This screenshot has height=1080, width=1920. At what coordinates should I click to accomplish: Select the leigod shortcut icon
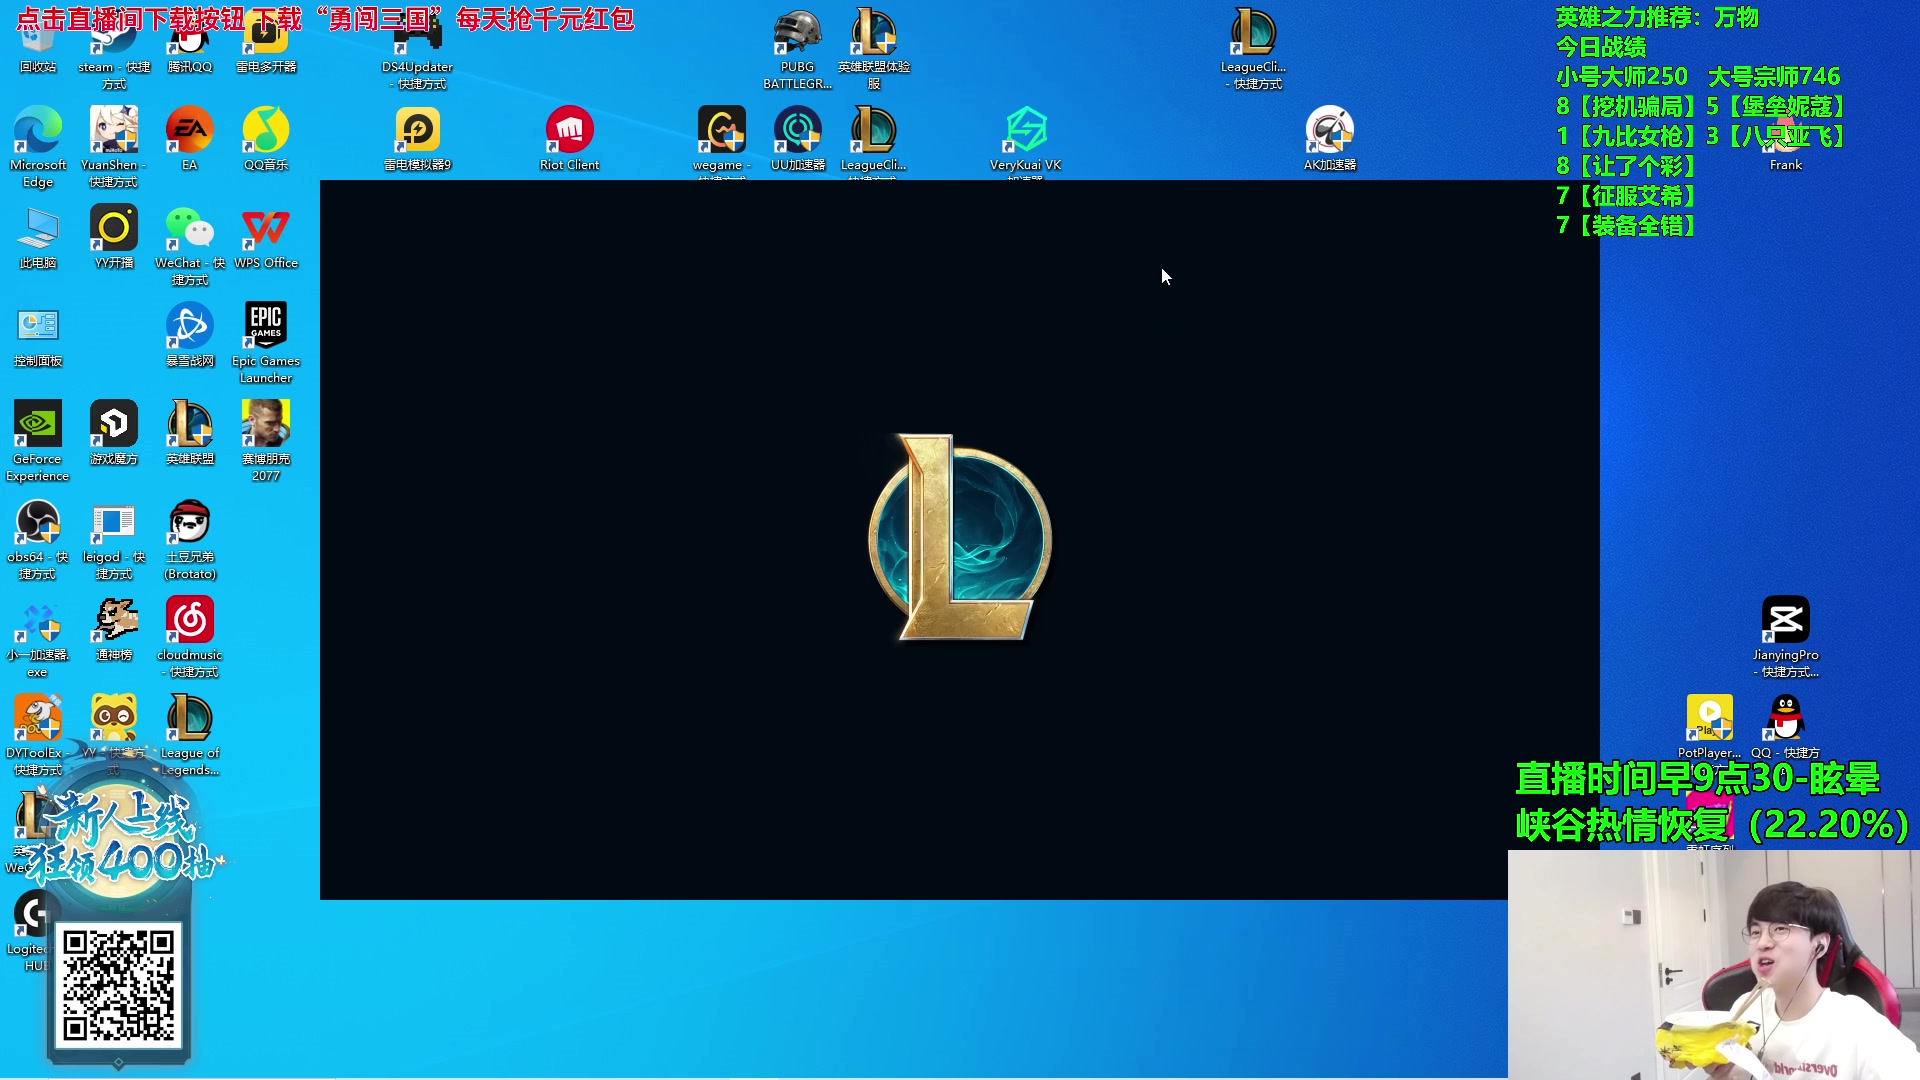click(x=114, y=538)
